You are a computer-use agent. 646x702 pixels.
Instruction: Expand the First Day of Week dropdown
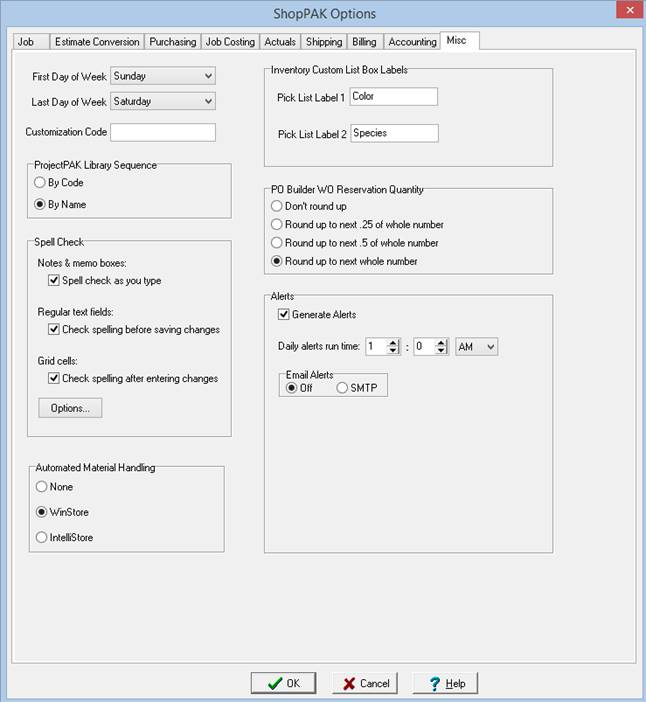(x=207, y=76)
